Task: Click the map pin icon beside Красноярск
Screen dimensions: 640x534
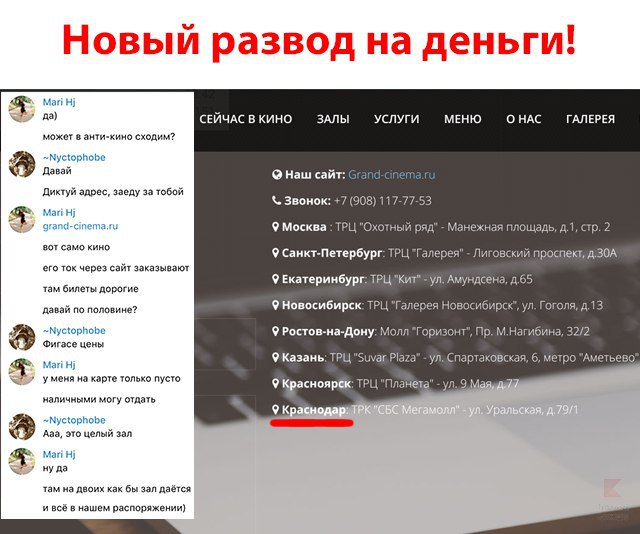Action: (276, 383)
